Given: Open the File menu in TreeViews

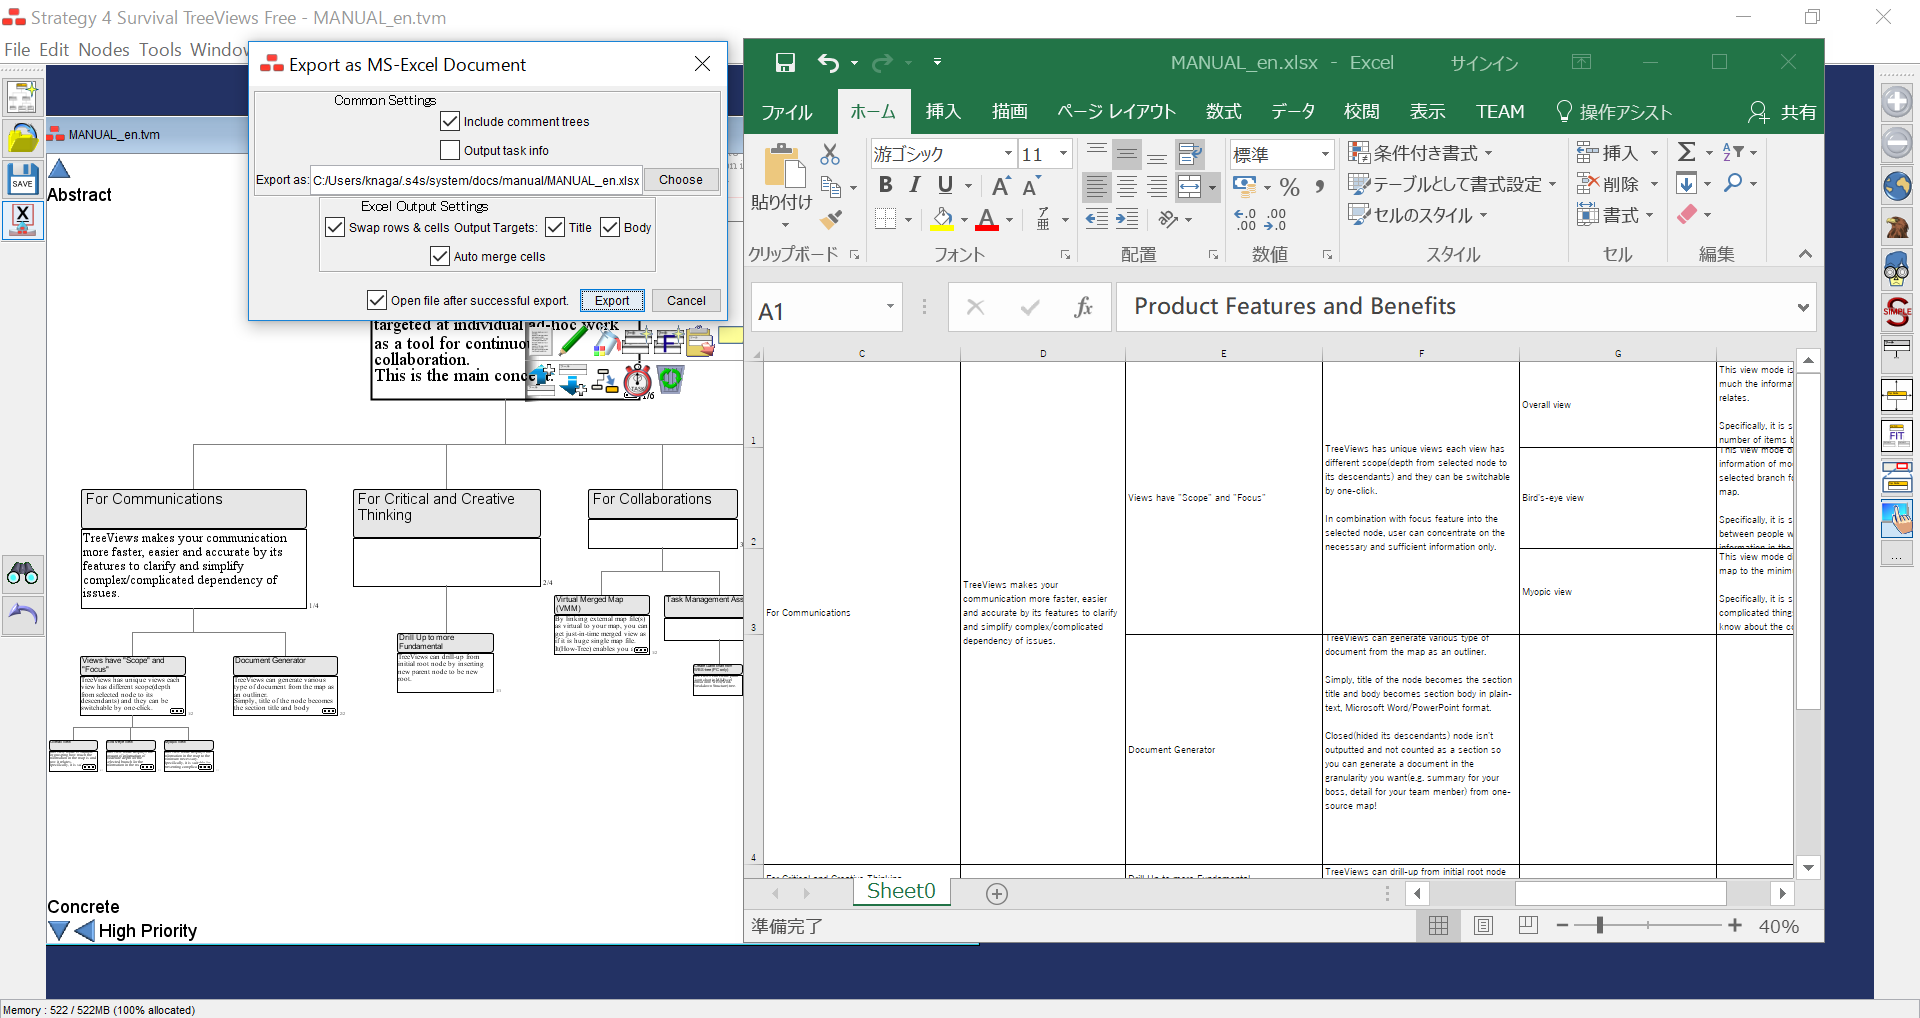Looking at the screenshot, I should pos(17,50).
